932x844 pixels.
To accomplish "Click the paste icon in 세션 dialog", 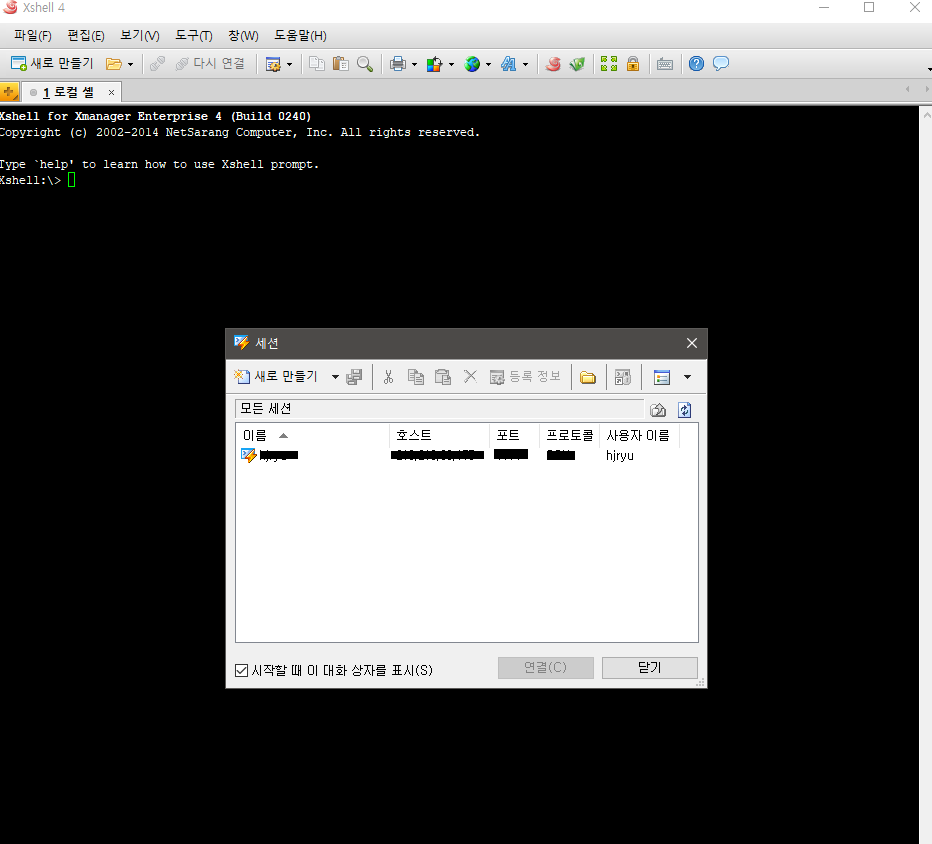I will [x=443, y=377].
